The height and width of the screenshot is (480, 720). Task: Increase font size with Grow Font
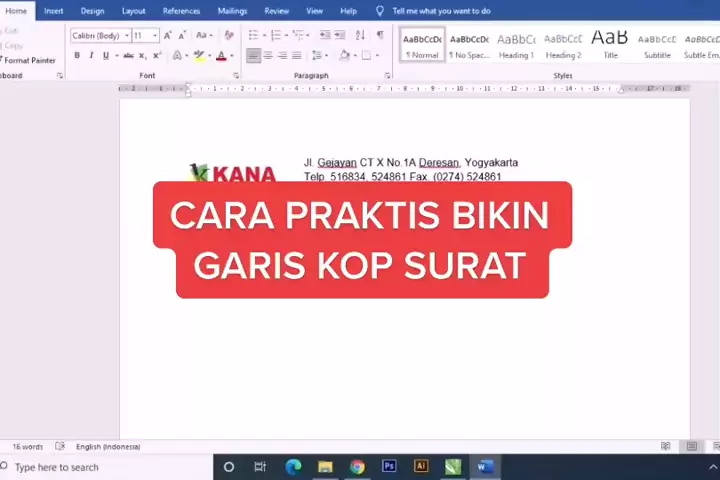[167, 36]
